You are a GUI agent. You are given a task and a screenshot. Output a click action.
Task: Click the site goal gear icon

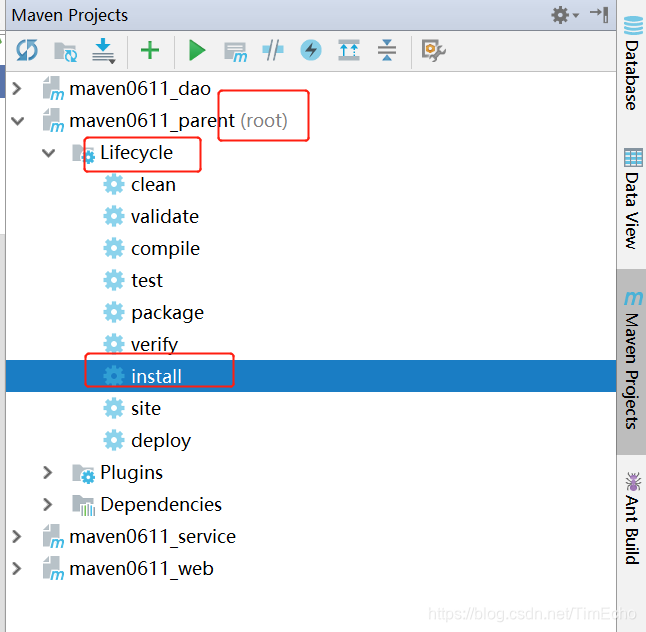(x=114, y=408)
